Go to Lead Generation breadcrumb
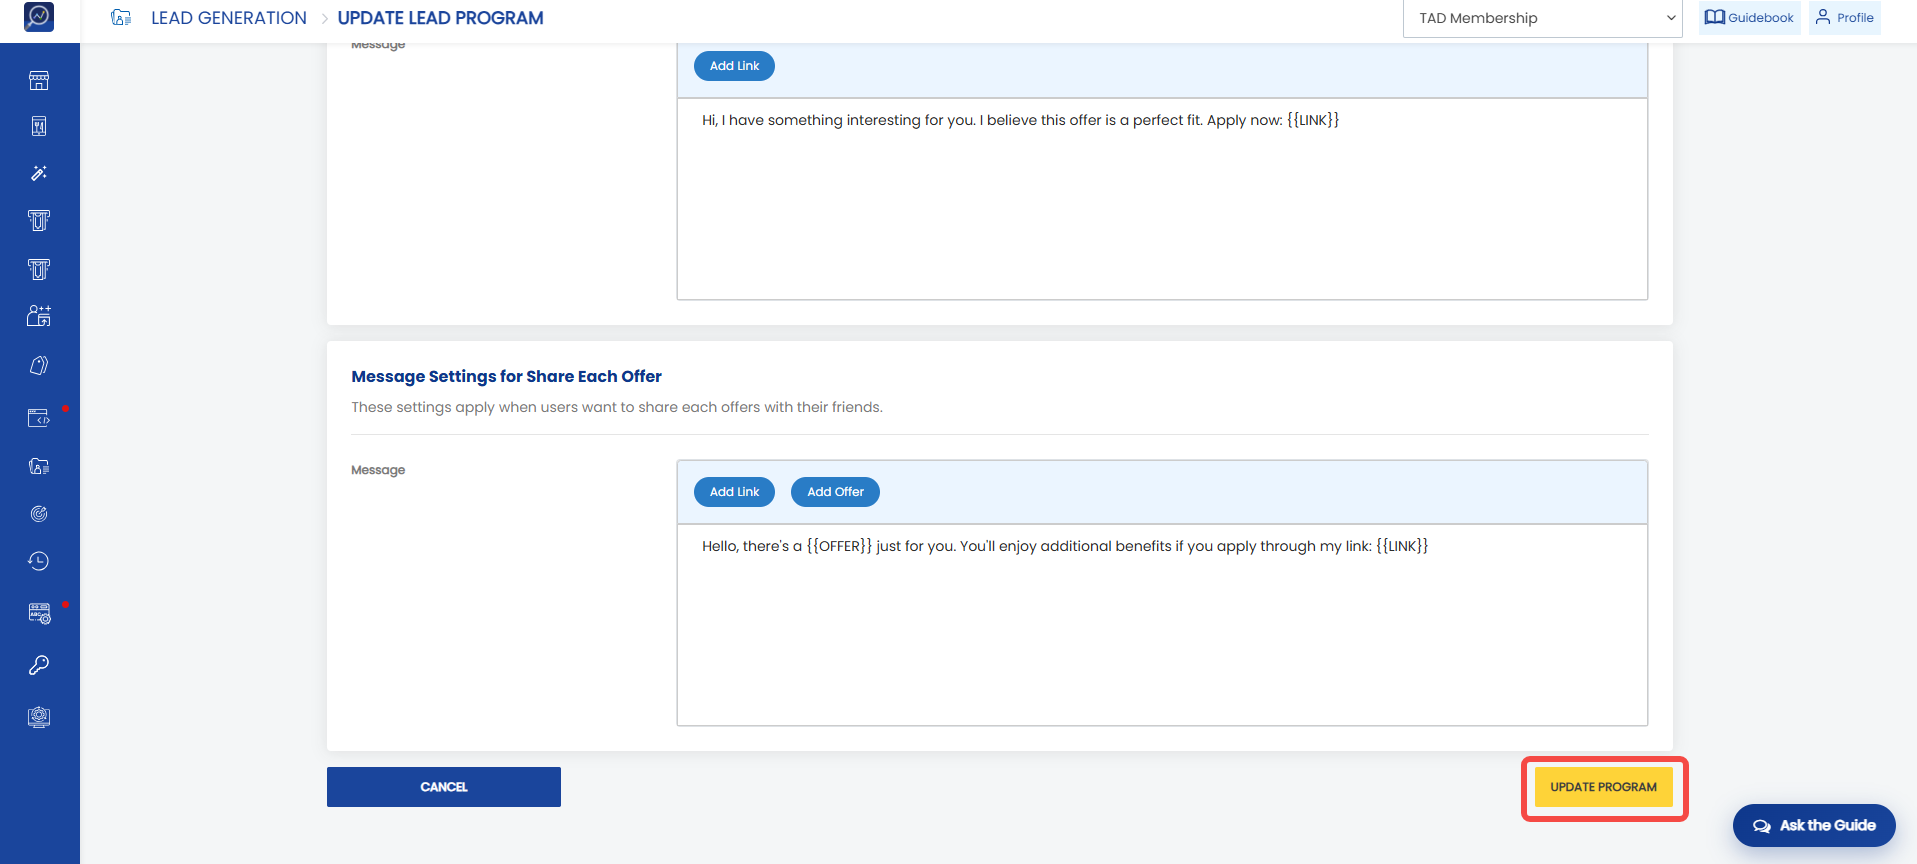This screenshot has width=1917, height=864. pyautogui.click(x=229, y=18)
